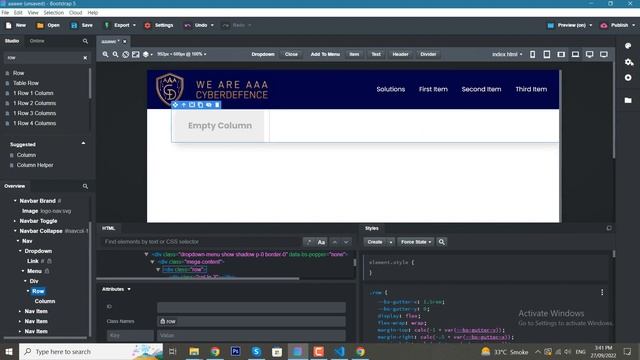Open Settings from the toolbar
The width and height of the screenshot is (640, 360).
coord(159,25)
